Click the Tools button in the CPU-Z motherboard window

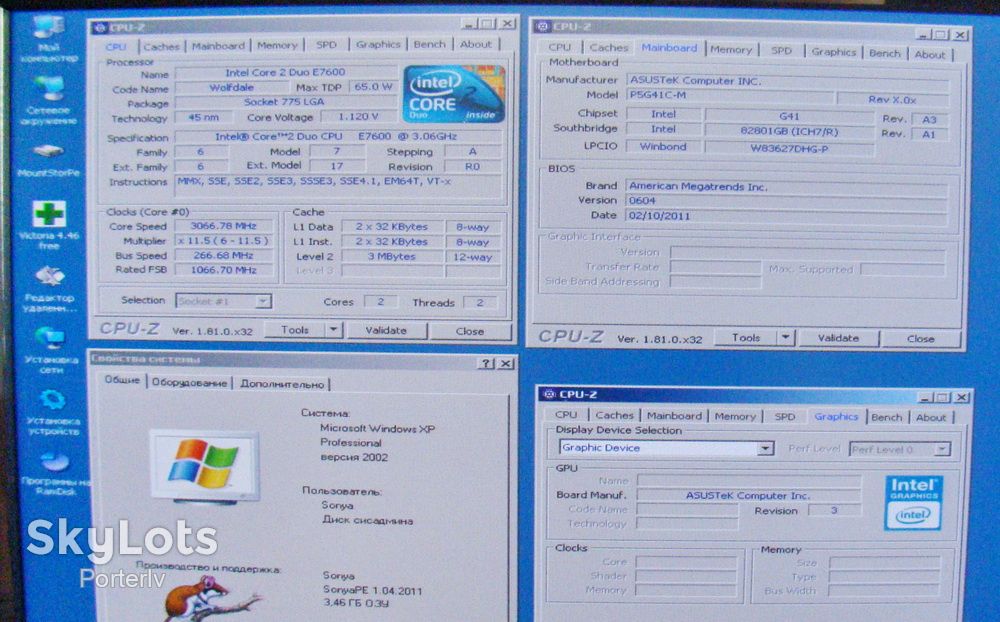pyautogui.click(x=746, y=337)
